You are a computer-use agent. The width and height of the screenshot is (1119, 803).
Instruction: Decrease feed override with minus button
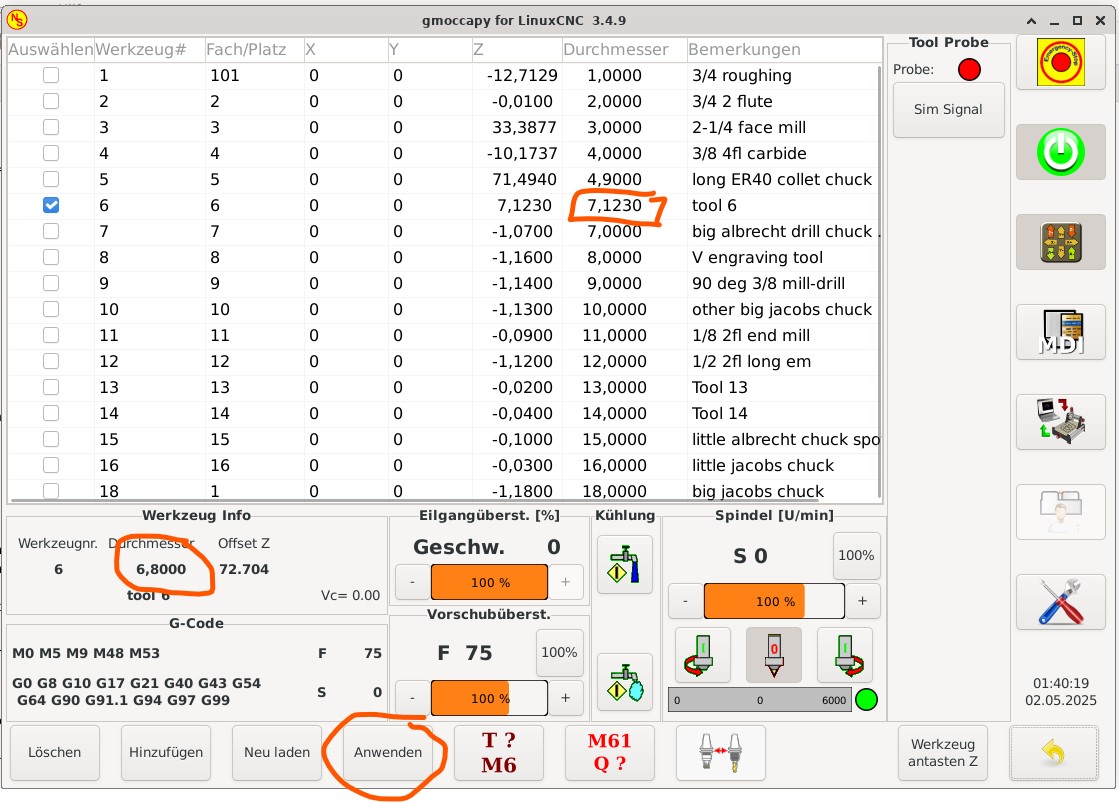(x=412, y=698)
